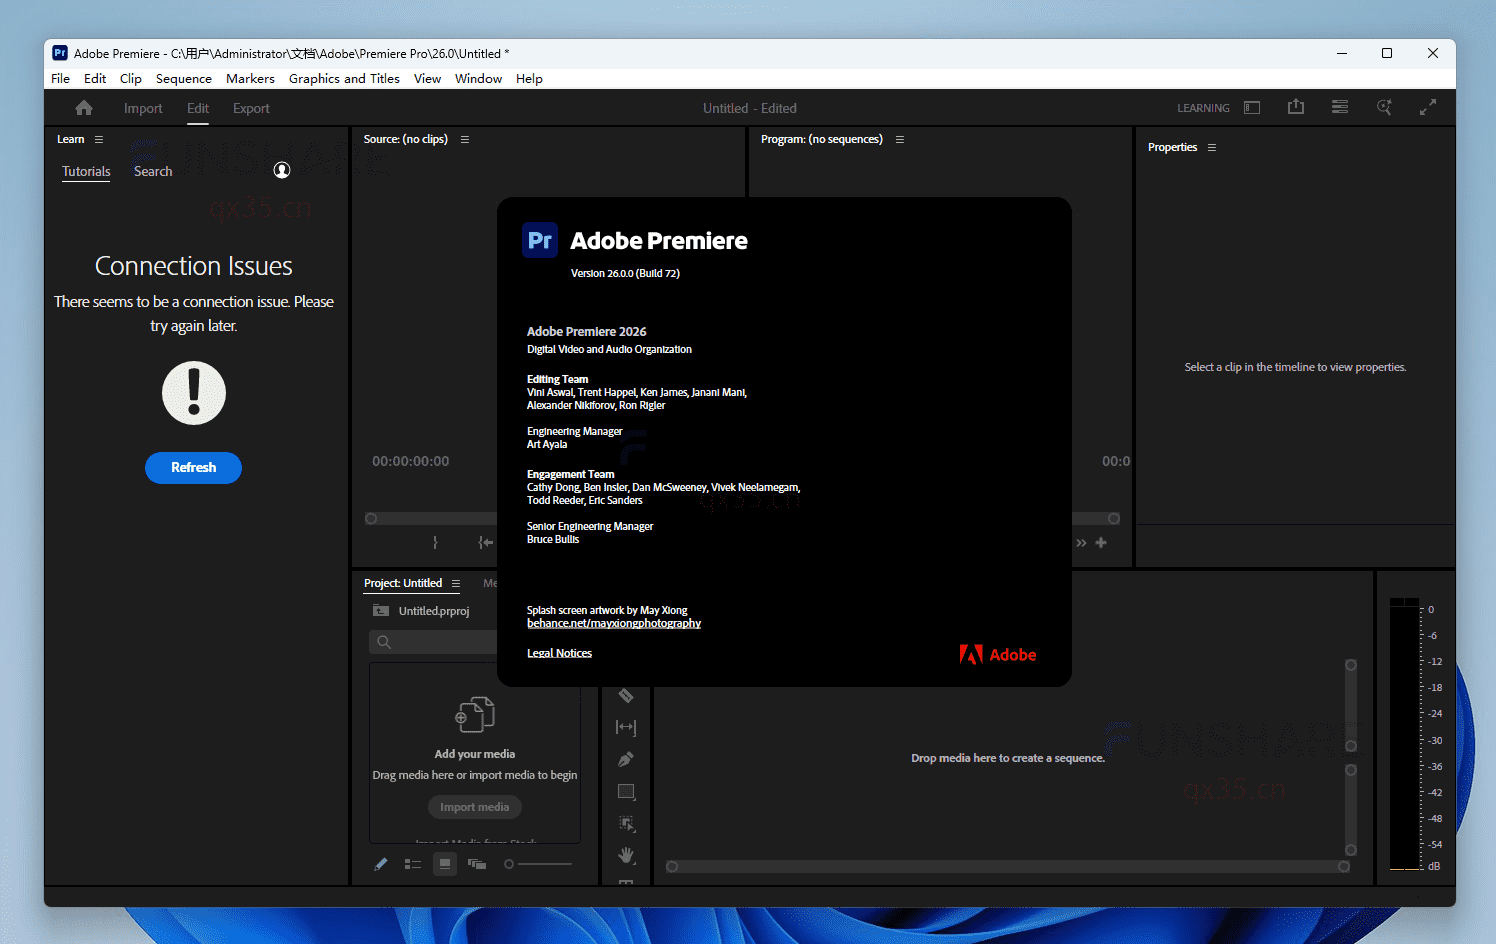Toggle writable project pencil icon
Image resolution: width=1496 pixels, height=944 pixels.
point(380,863)
